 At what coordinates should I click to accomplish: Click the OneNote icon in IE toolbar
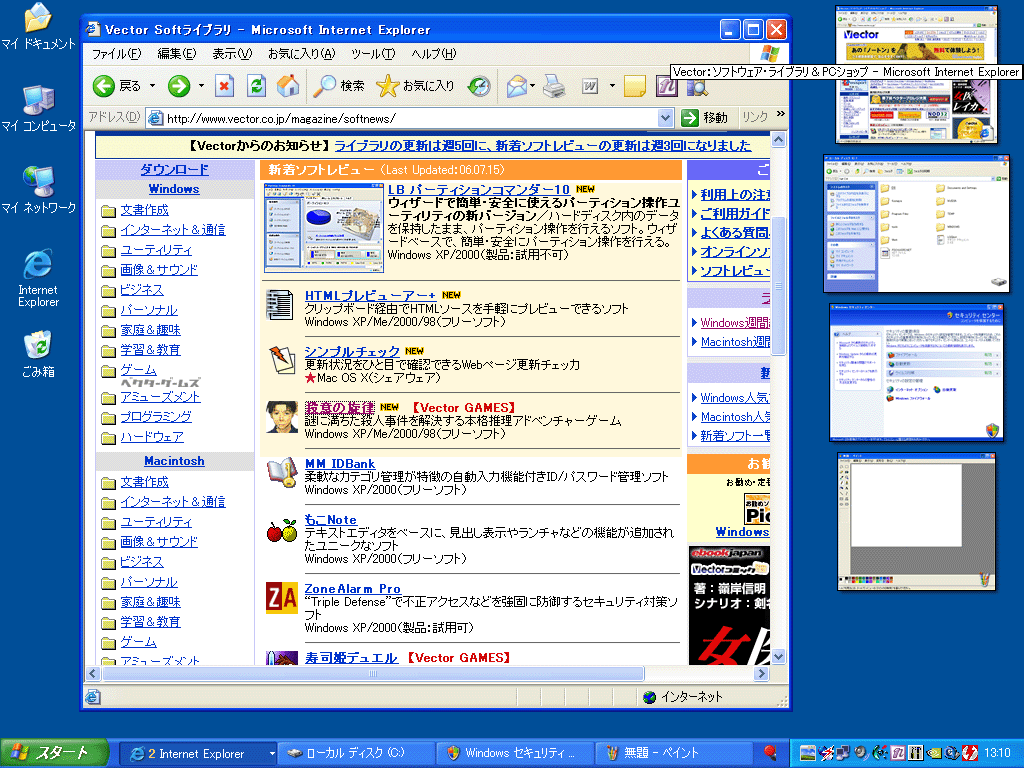click(x=667, y=86)
